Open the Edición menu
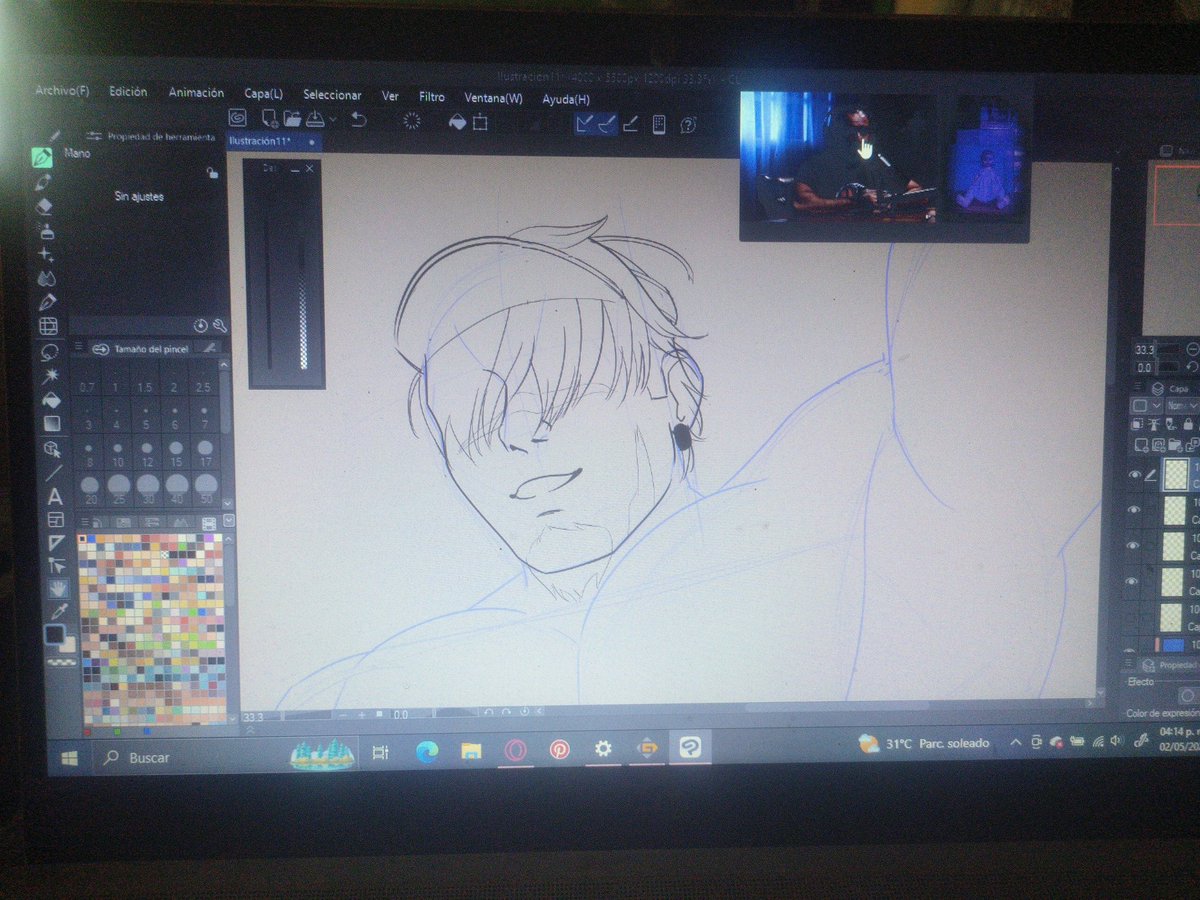This screenshot has width=1200, height=900. [128, 91]
